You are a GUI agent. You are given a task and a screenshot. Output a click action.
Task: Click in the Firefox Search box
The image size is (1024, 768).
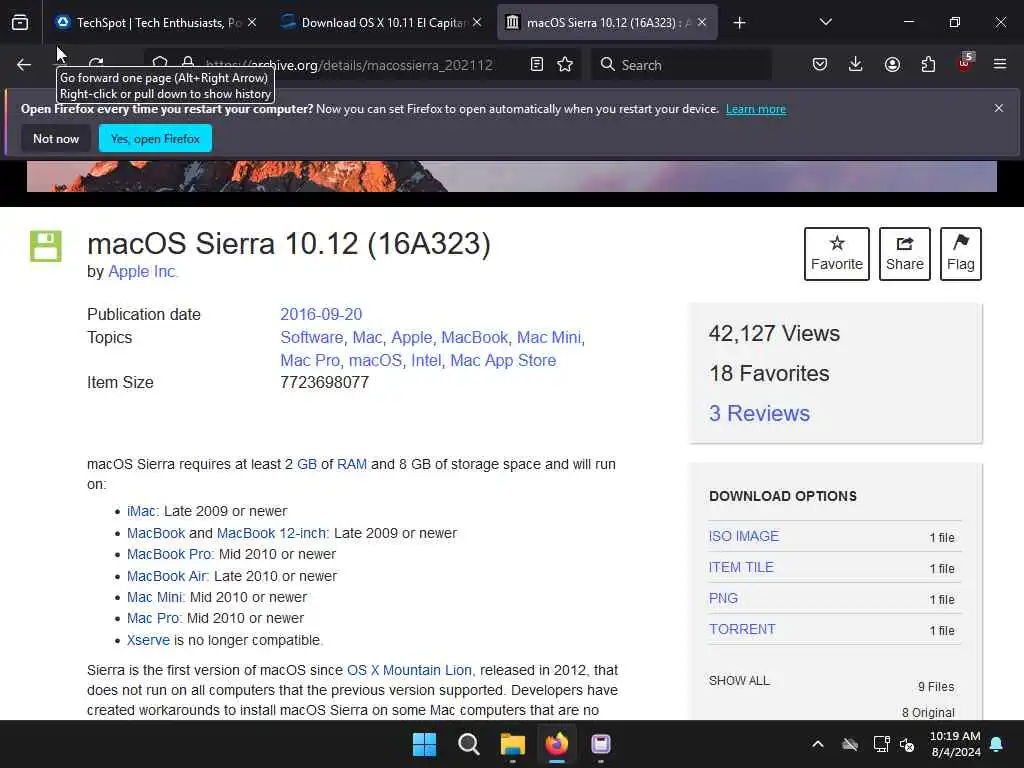pyautogui.click(x=680, y=65)
